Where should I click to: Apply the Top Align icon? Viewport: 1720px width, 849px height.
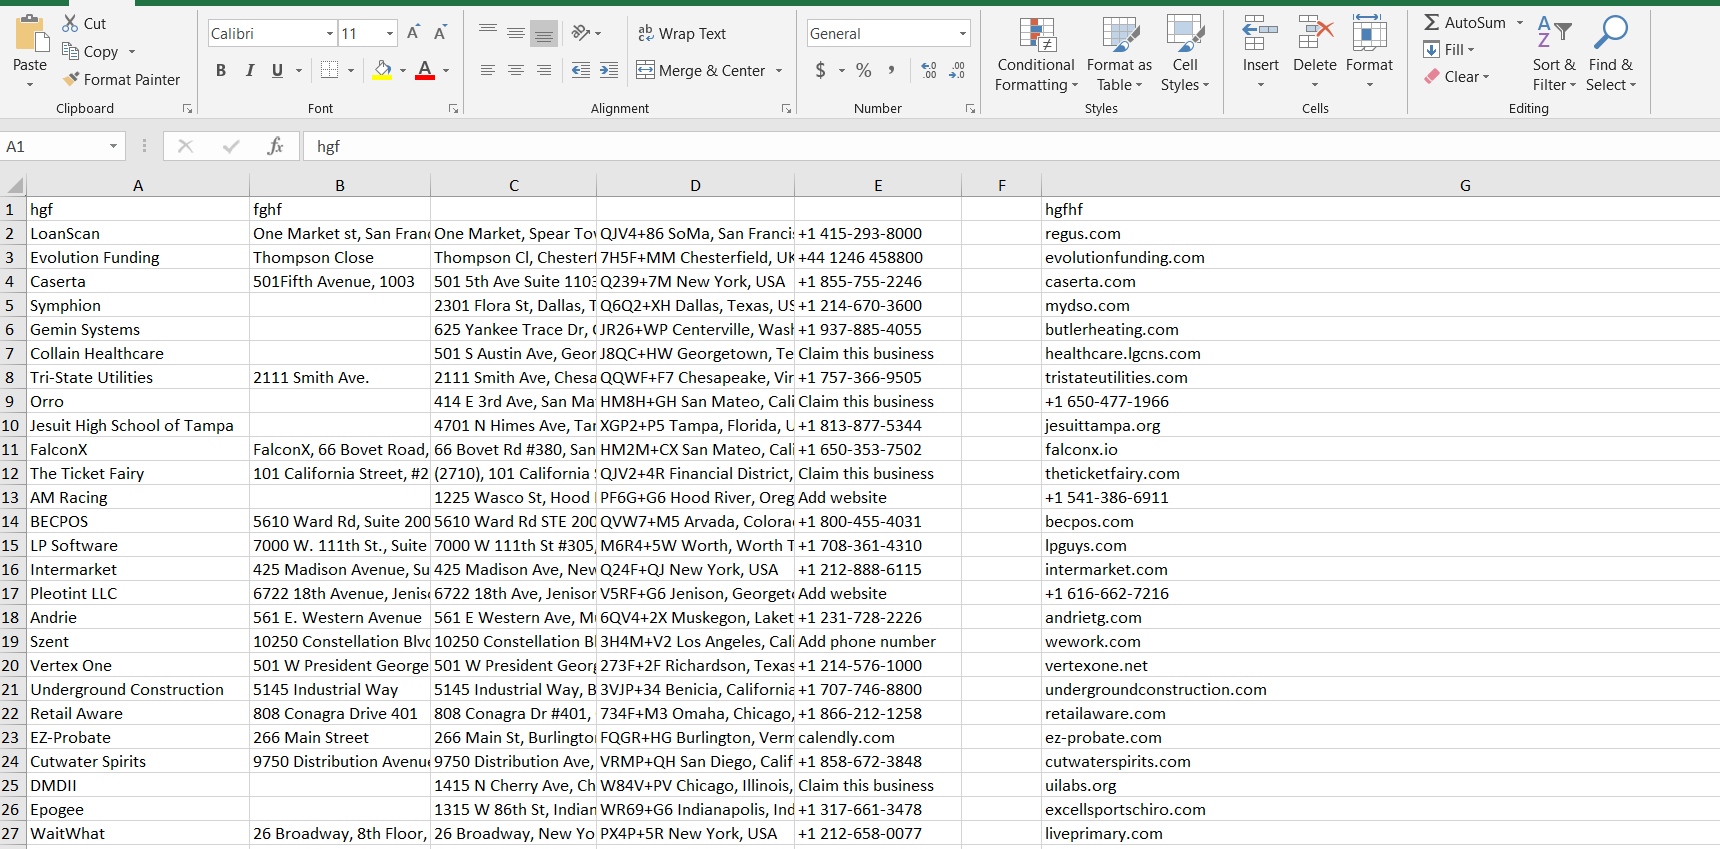coord(488,33)
